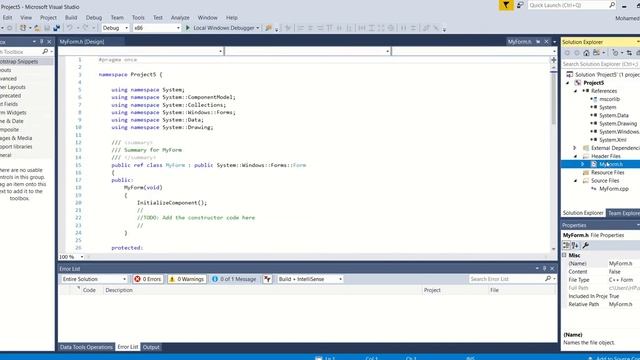
Task: Click the Home icon in Solution Explorer
Action: coord(586,53)
